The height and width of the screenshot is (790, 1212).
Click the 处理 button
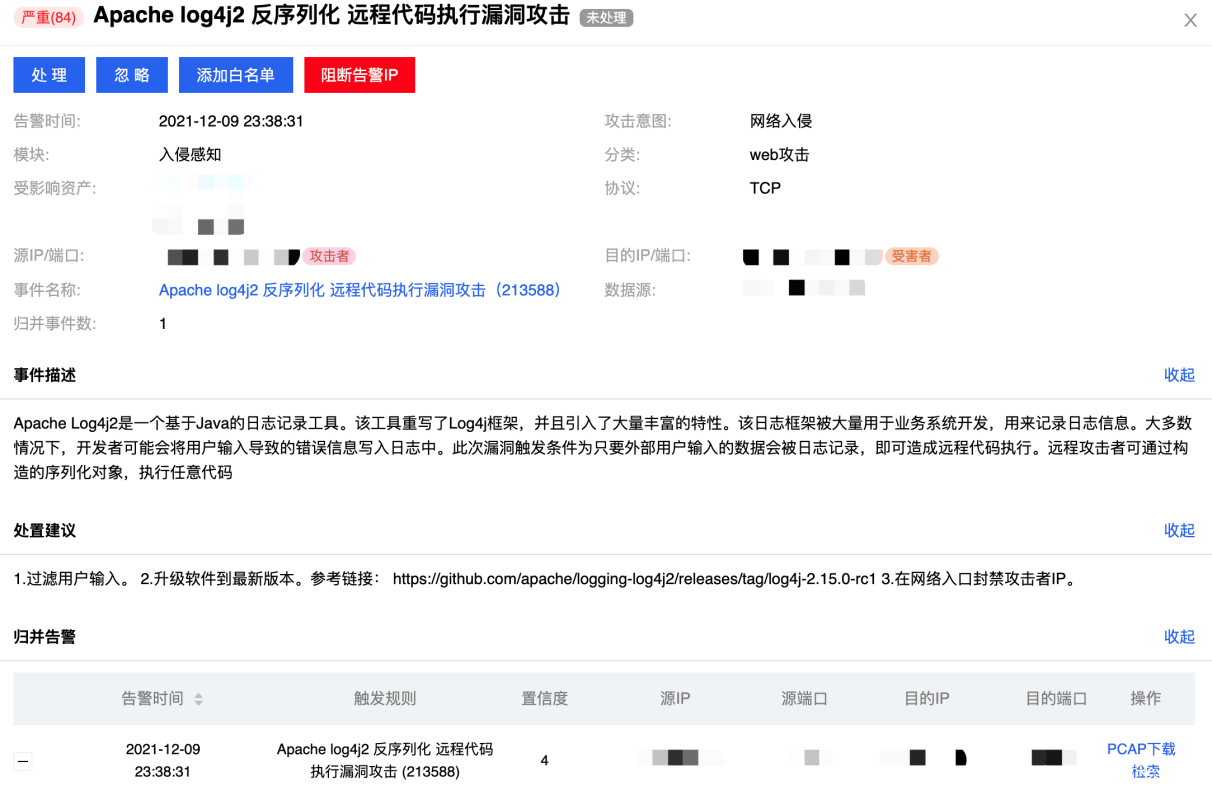[49, 75]
